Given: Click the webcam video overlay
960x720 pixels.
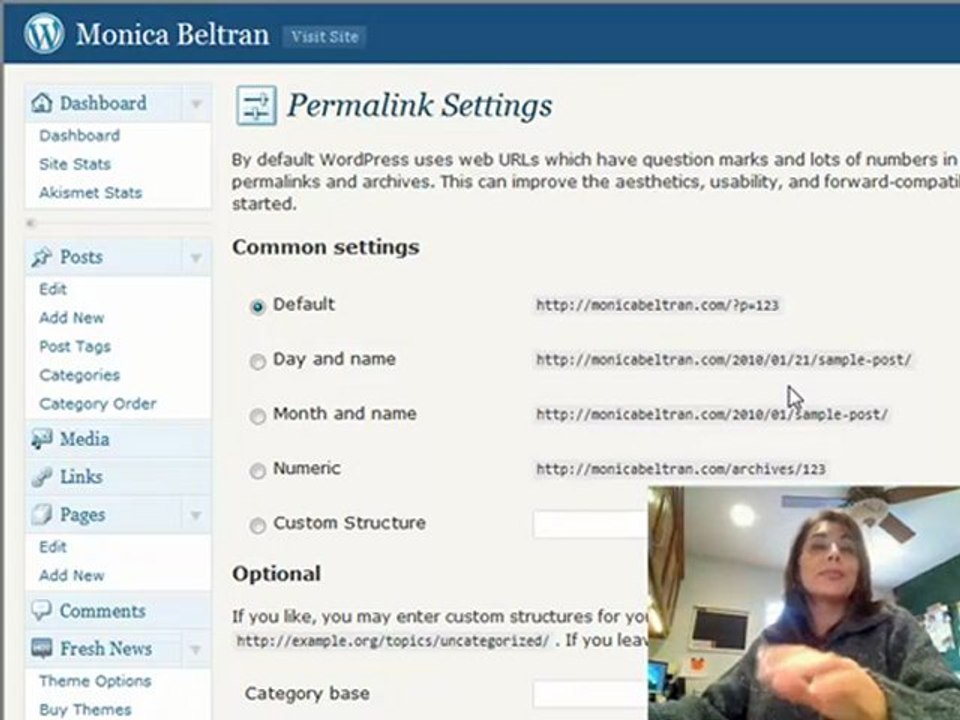Looking at the screenshot, I should [x=804, y=603].
